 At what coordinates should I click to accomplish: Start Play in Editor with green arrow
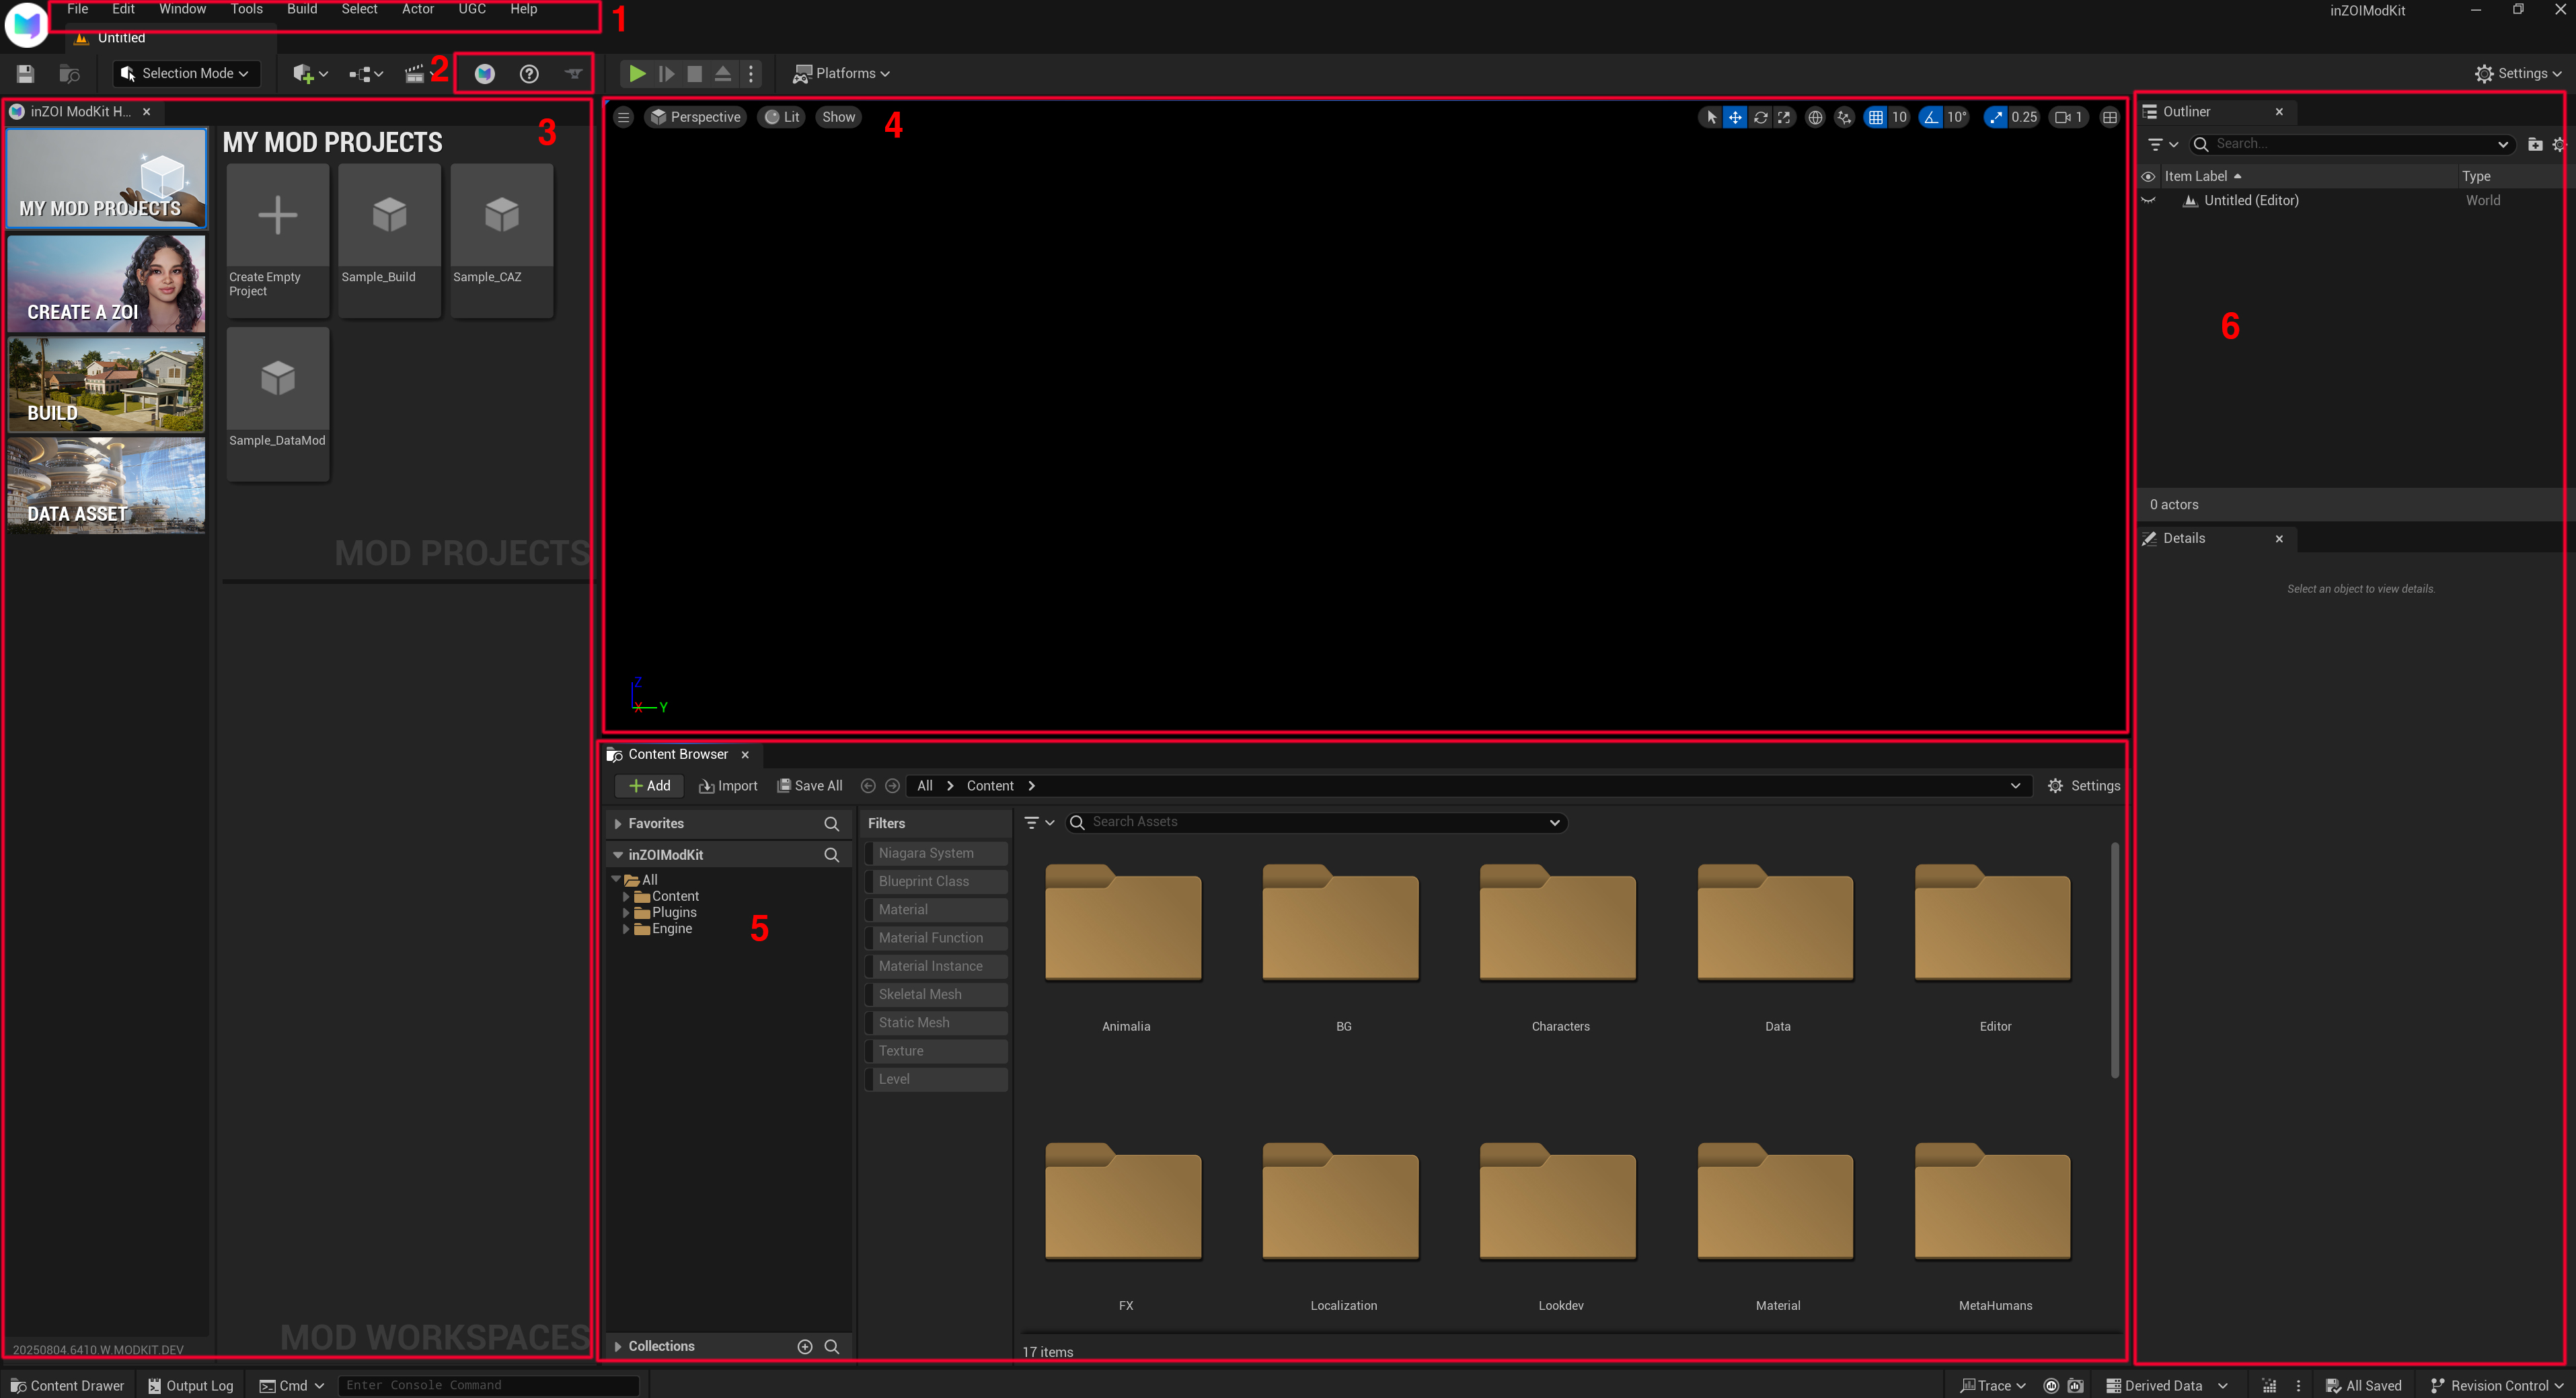pyautogui.click(x=637, y=73)
